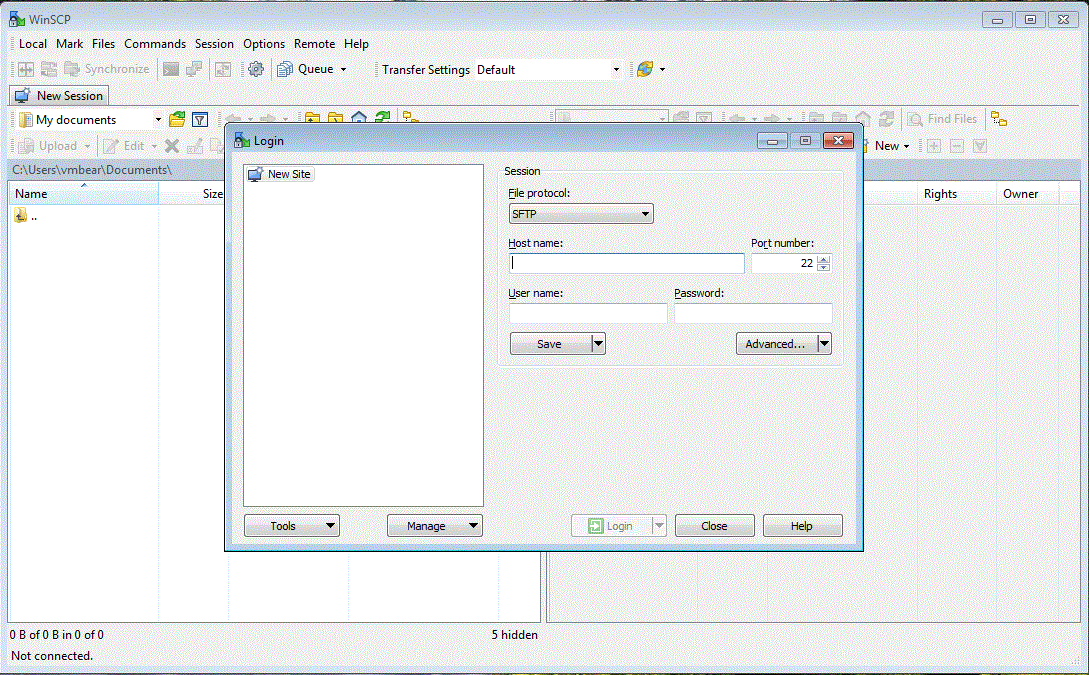Increase port number with up spinner
1089x675 pixels.
[824, 259]
